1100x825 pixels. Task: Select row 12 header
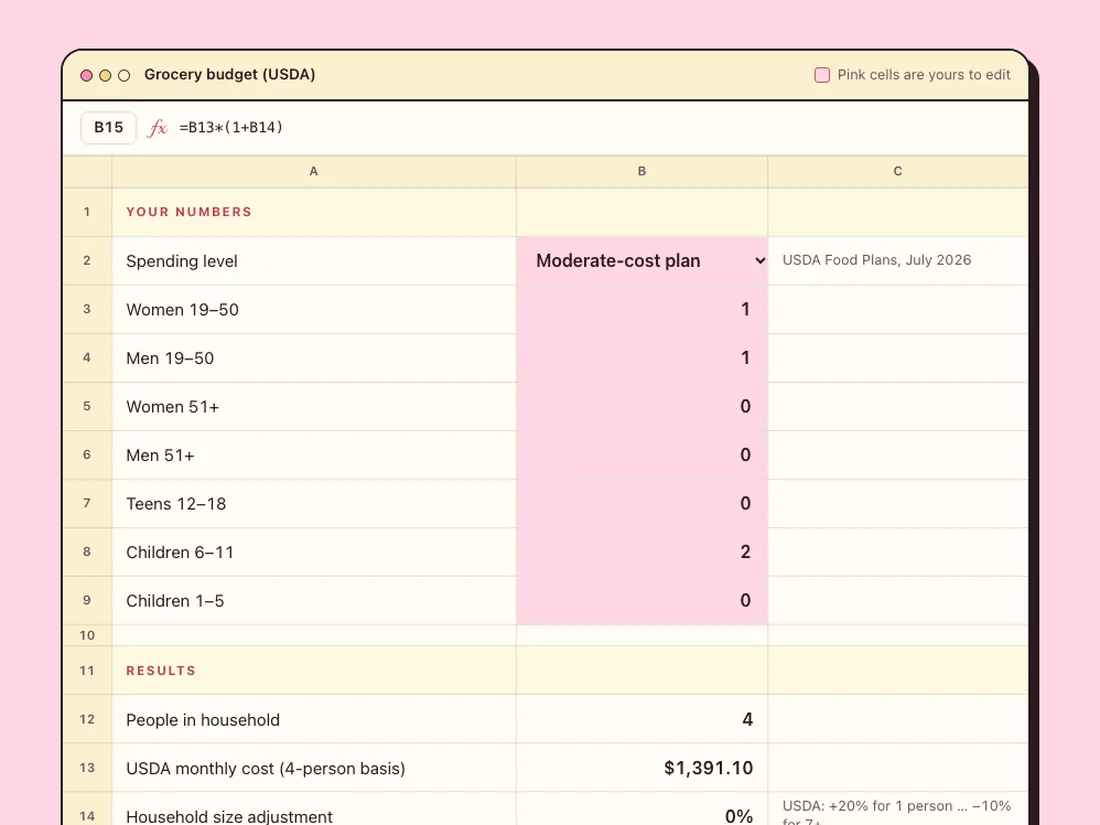click(x=87, y=719)
